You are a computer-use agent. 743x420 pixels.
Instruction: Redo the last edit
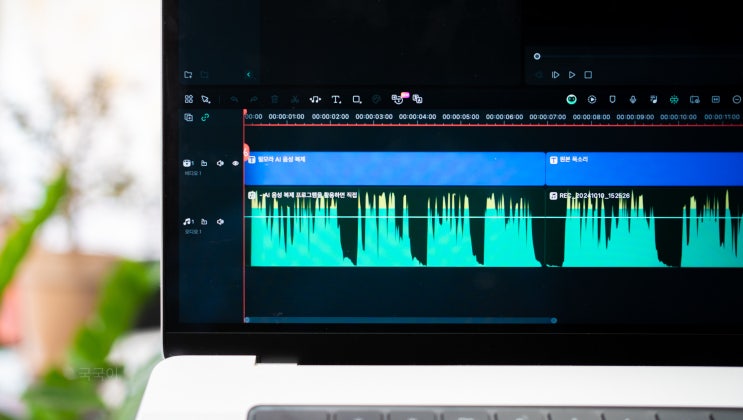click(x=254, y=99)
